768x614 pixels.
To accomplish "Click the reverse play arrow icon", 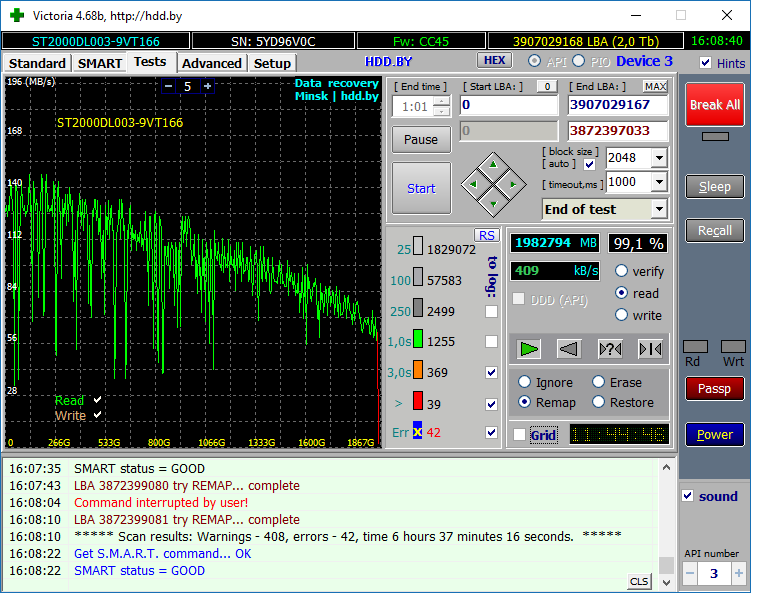I will (569, 349).
